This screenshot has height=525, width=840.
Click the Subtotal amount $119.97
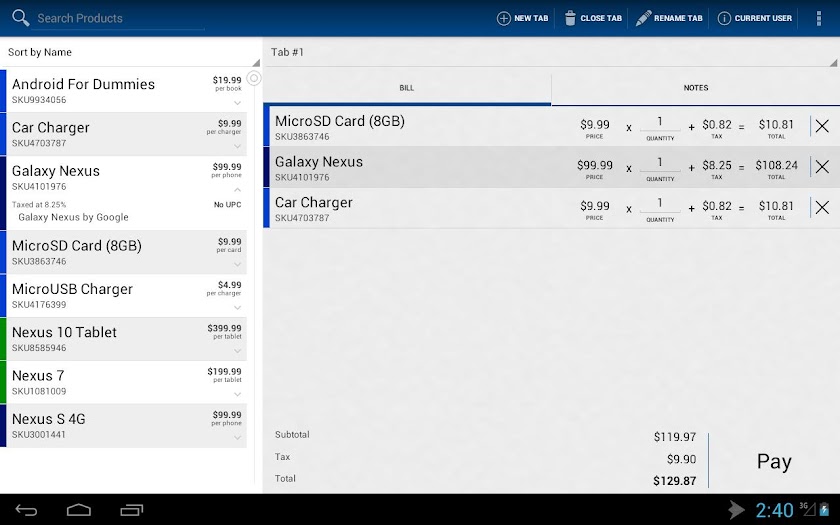pyautogui.click(x=674, y=437)
